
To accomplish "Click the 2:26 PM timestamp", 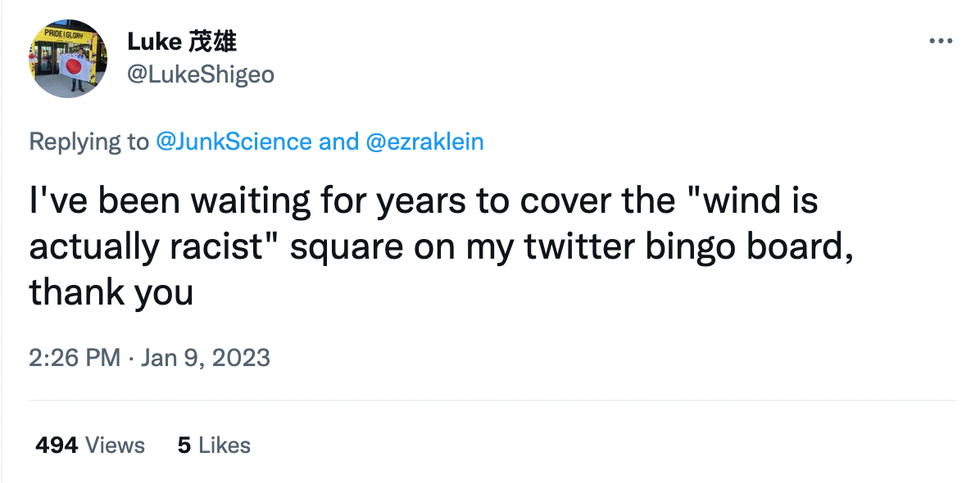I will pos(75,357).
